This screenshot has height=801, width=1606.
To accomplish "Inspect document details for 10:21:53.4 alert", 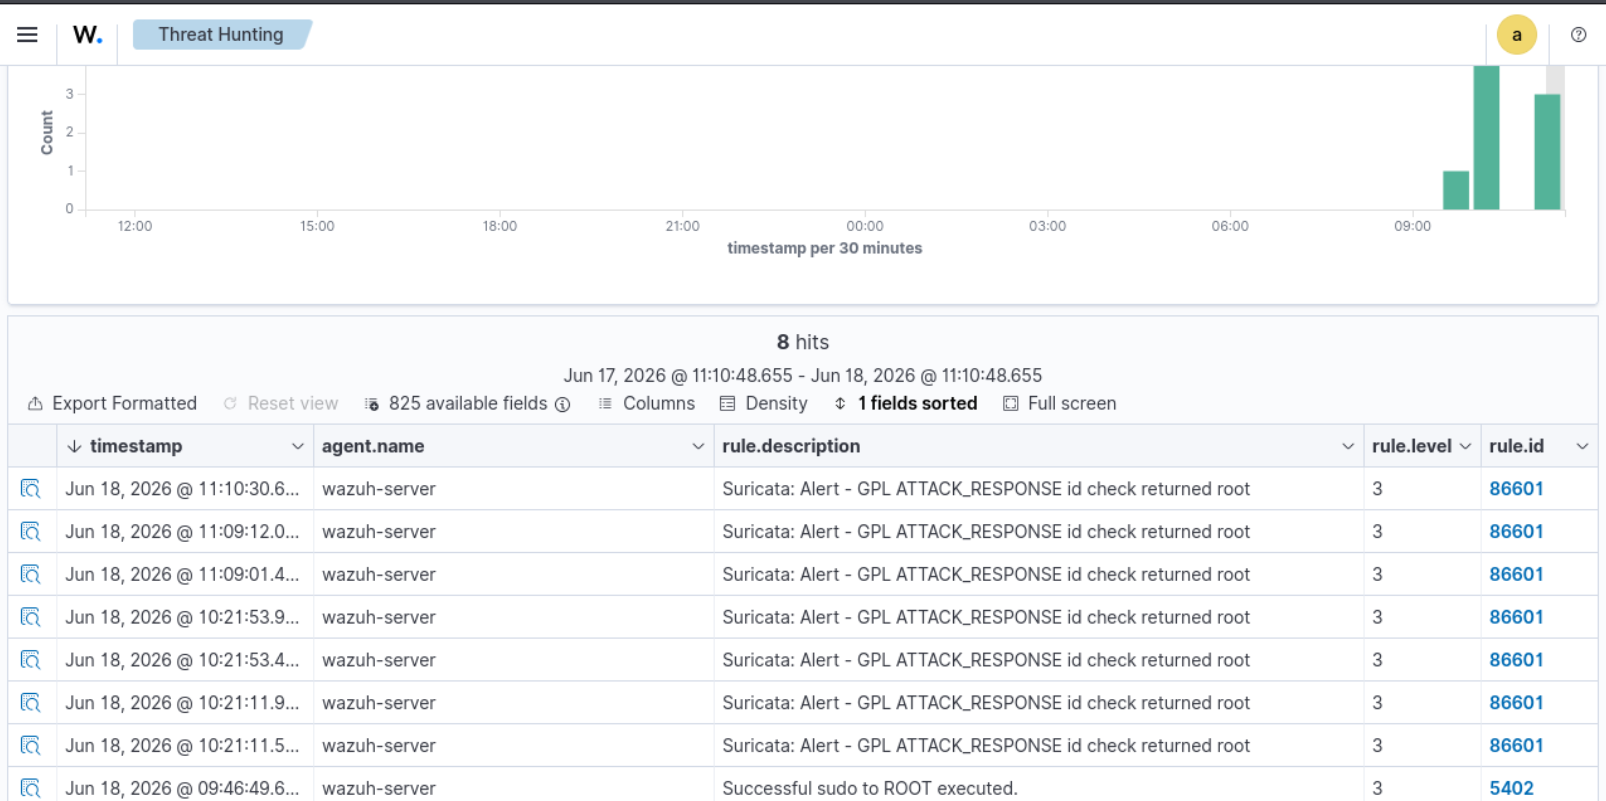I will [31, 660].
